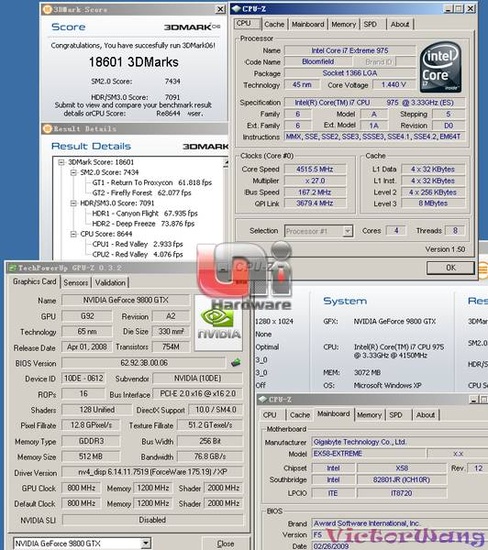488x550 pixels.
Task: Select CPU1 - Red Valley 2.933 fps row
Action: (138, 244)
